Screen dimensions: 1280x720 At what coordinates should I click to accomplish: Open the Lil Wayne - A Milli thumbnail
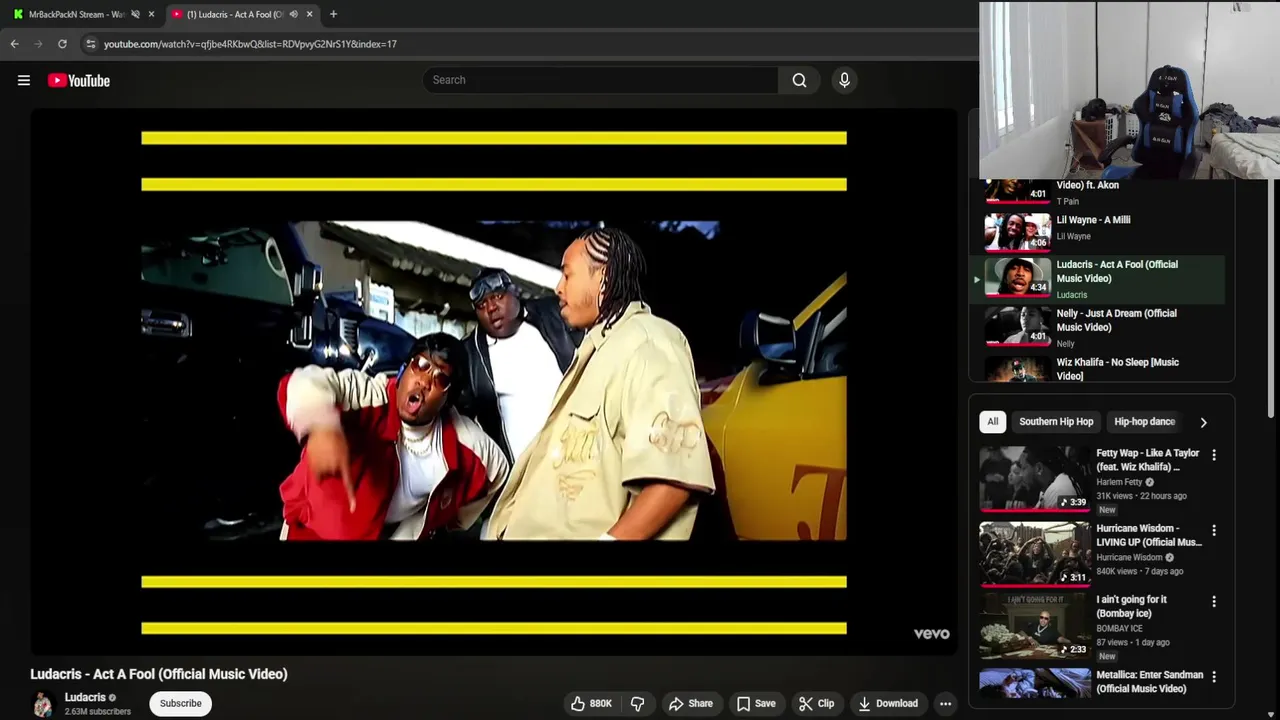(1017, 231)
